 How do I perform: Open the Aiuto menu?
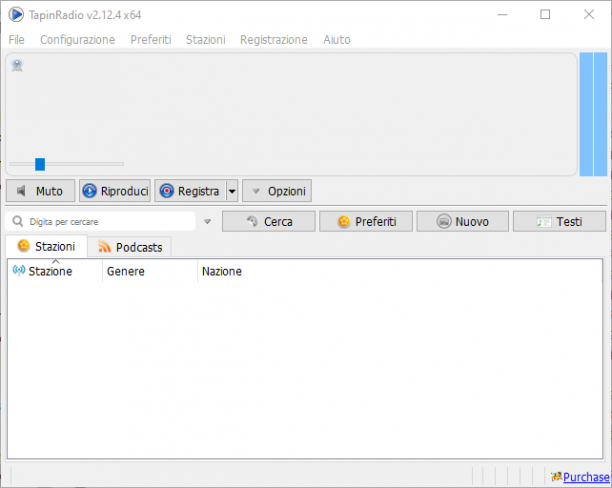[337, 39]
